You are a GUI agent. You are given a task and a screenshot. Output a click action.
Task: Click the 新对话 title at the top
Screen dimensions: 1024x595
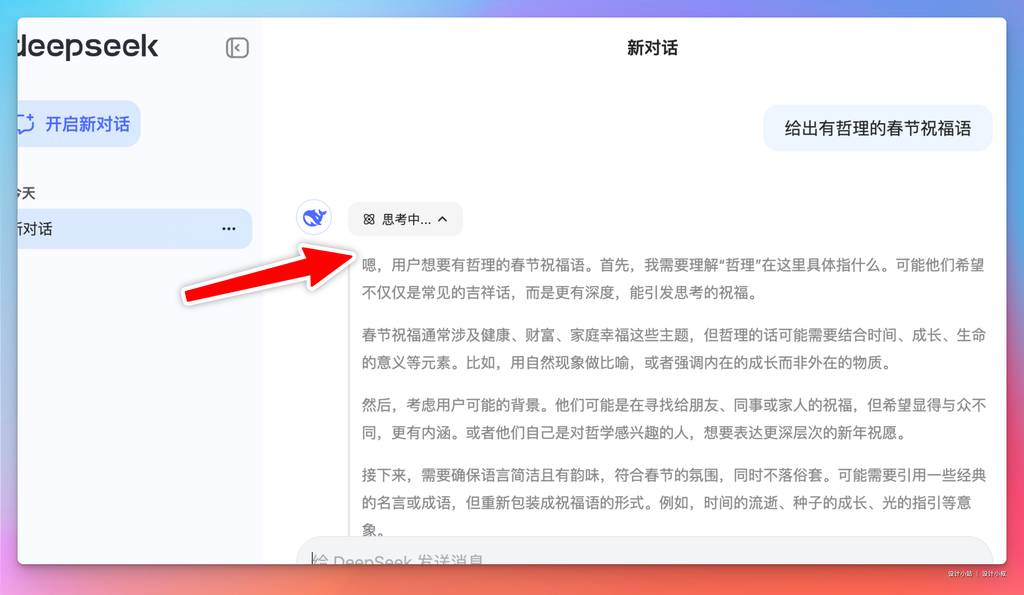pos(652,47)
